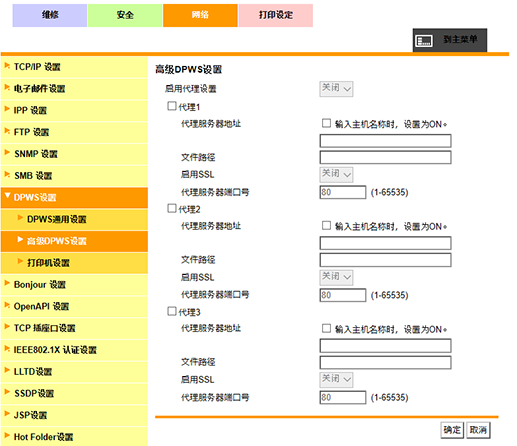Viewport: 517px width, 446px height.
Task: Go to TCP 插座口设置
Action: (x=74, y=328)
